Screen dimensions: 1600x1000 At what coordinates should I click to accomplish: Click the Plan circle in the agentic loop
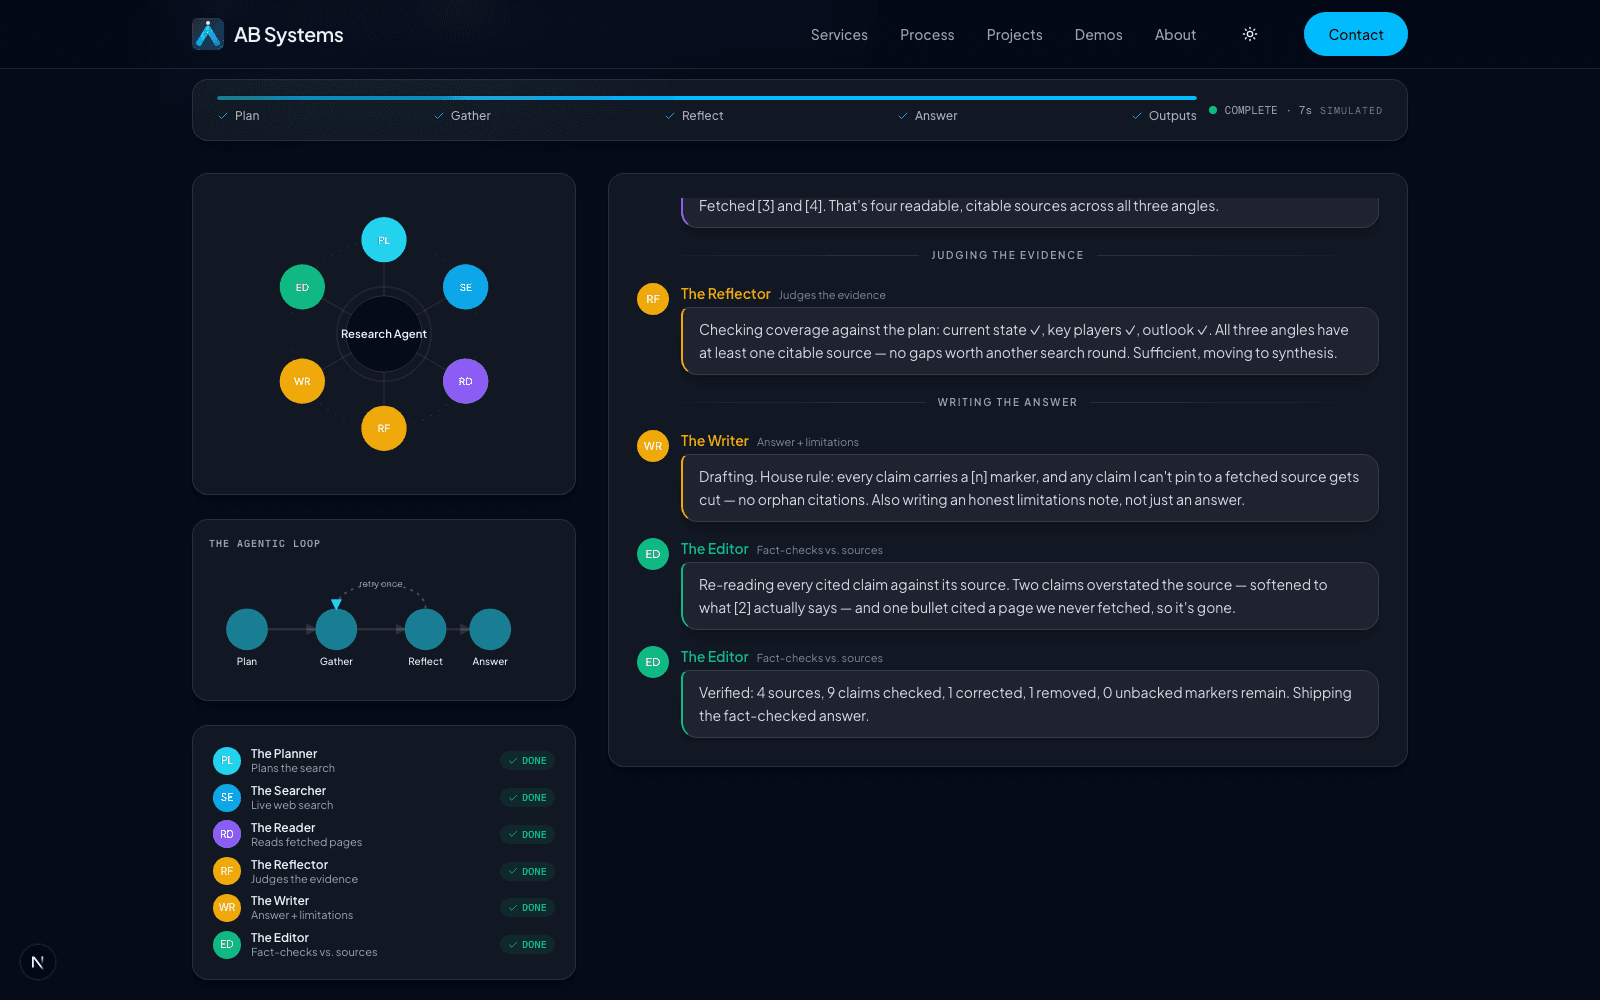(x=247, y=629)
